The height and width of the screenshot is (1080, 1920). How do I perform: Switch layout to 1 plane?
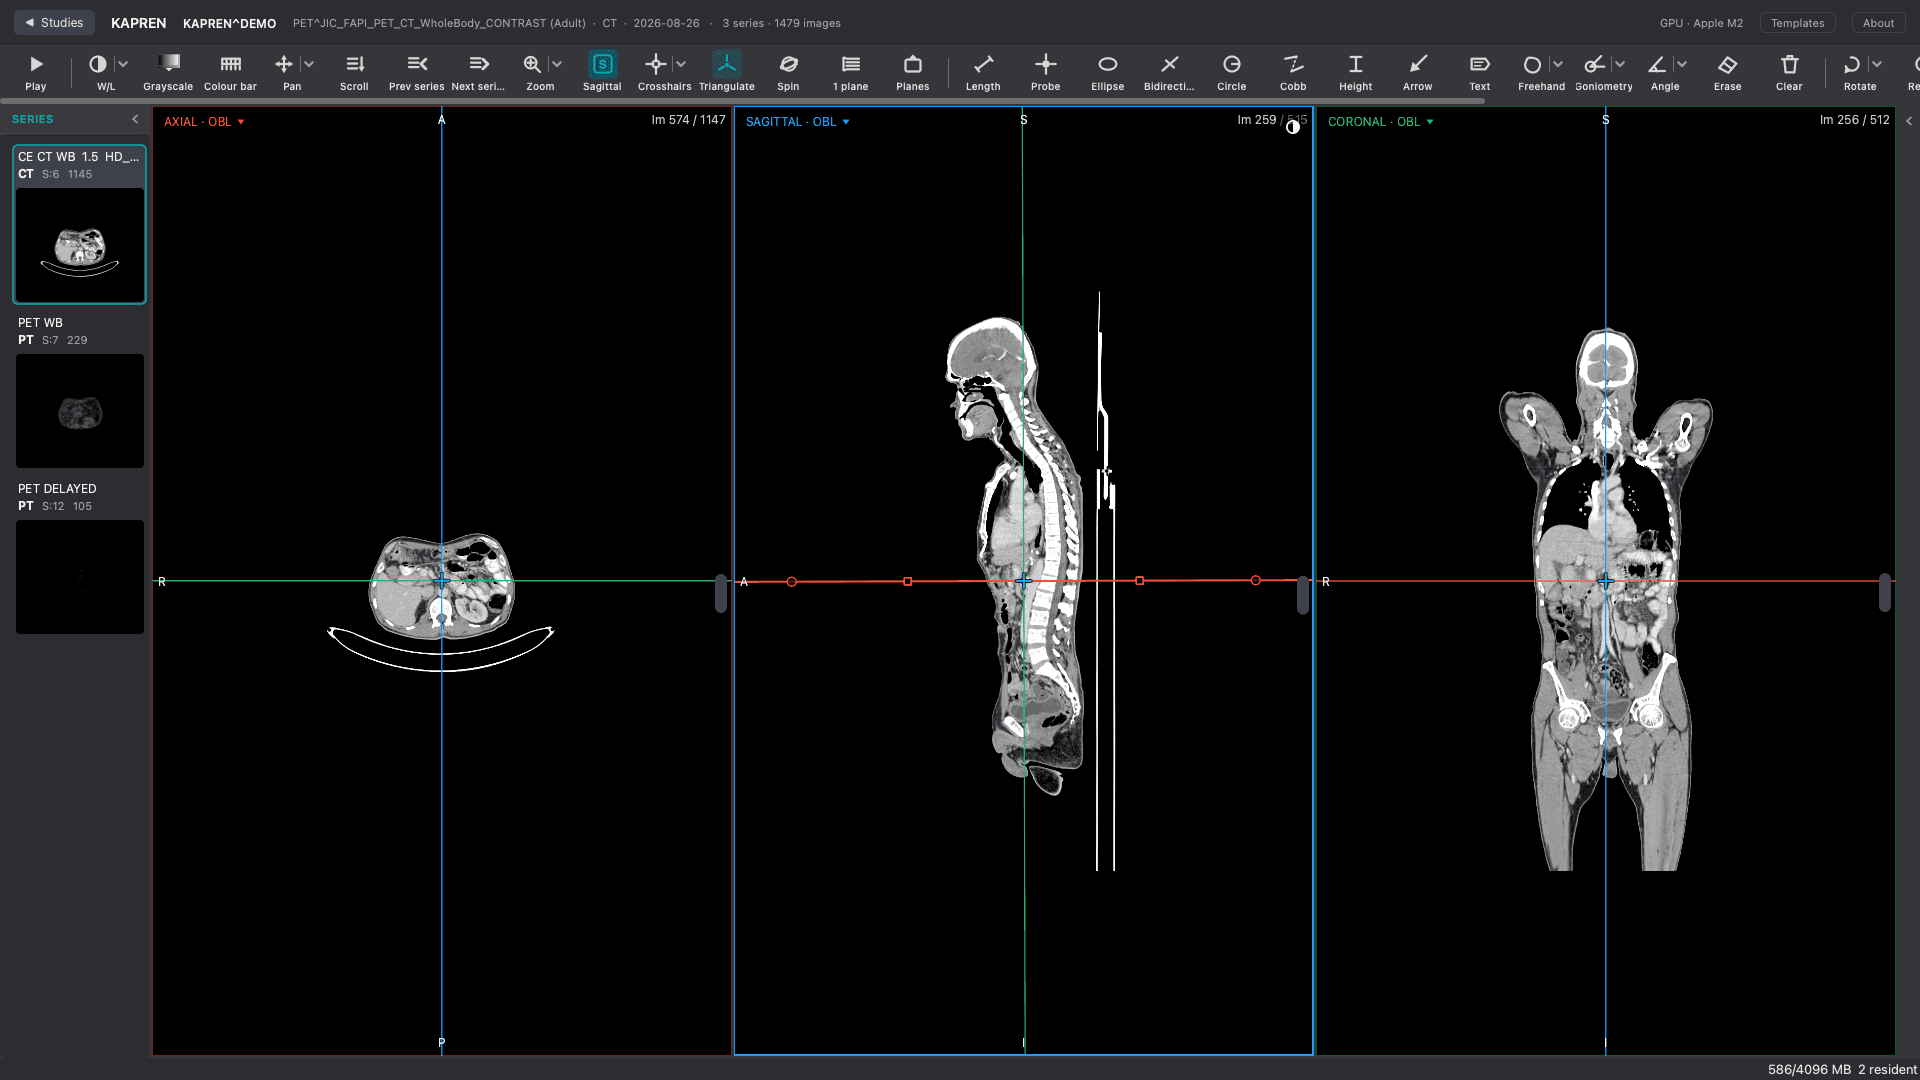pyautogui.click(x=850, y=72)
